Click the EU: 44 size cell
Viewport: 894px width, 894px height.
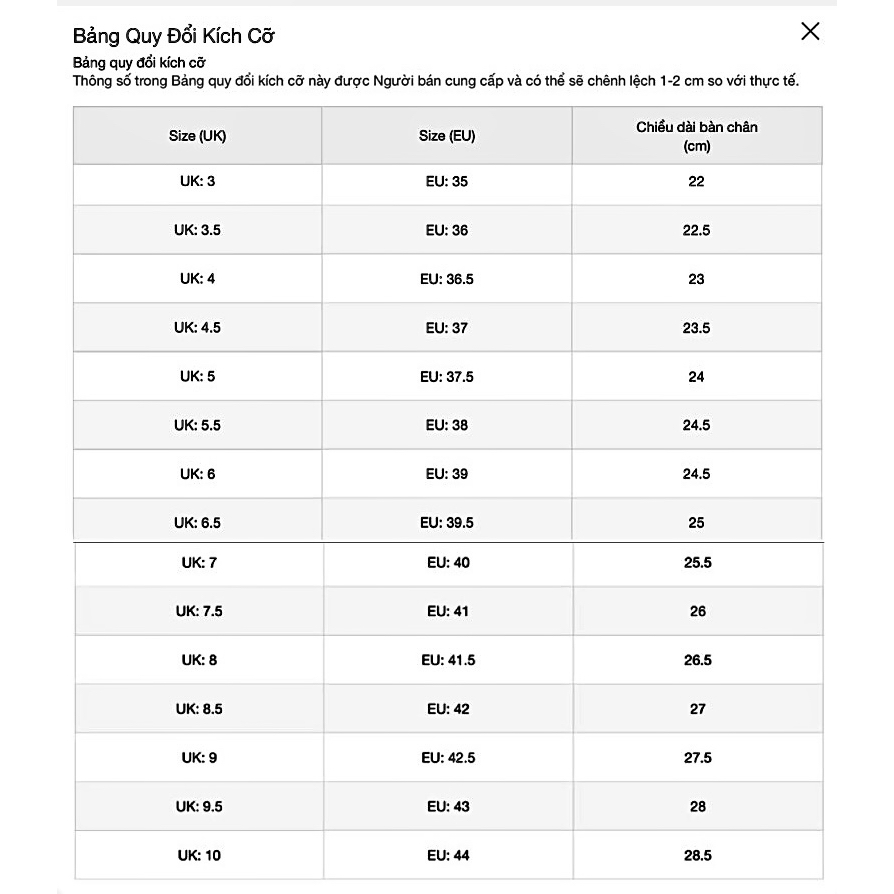(448, 855)
